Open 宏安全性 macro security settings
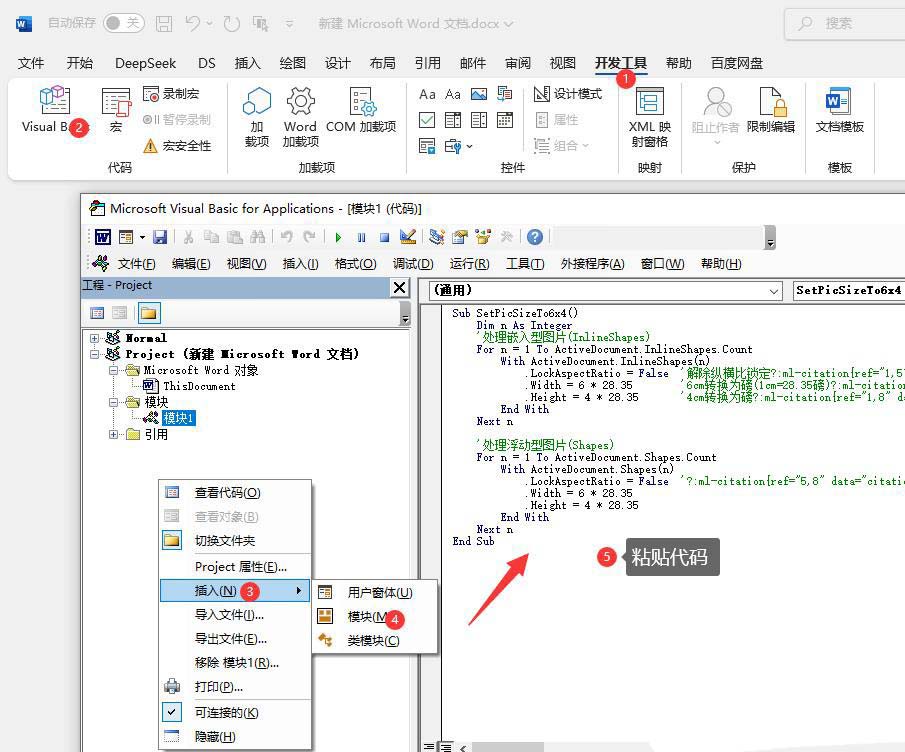 (177, 145)
